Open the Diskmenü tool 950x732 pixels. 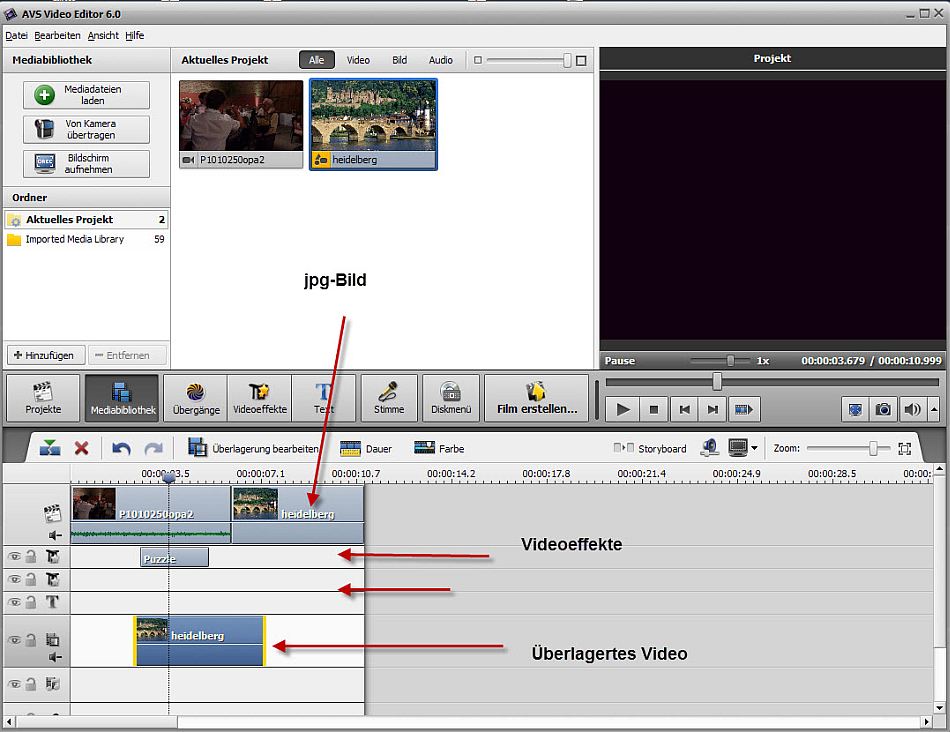click(450, 398)
